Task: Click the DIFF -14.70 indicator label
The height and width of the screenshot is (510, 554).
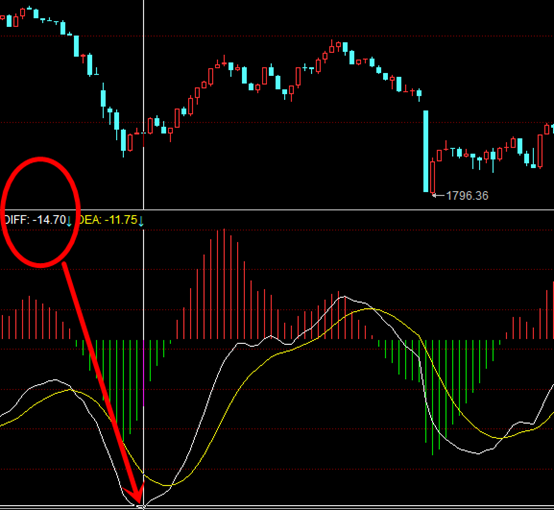Action: pos(35,220)
